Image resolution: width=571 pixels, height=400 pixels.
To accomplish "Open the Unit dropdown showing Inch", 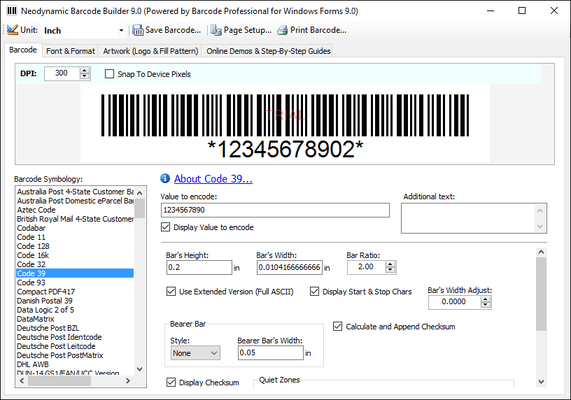I will click(x=121, y=31).
